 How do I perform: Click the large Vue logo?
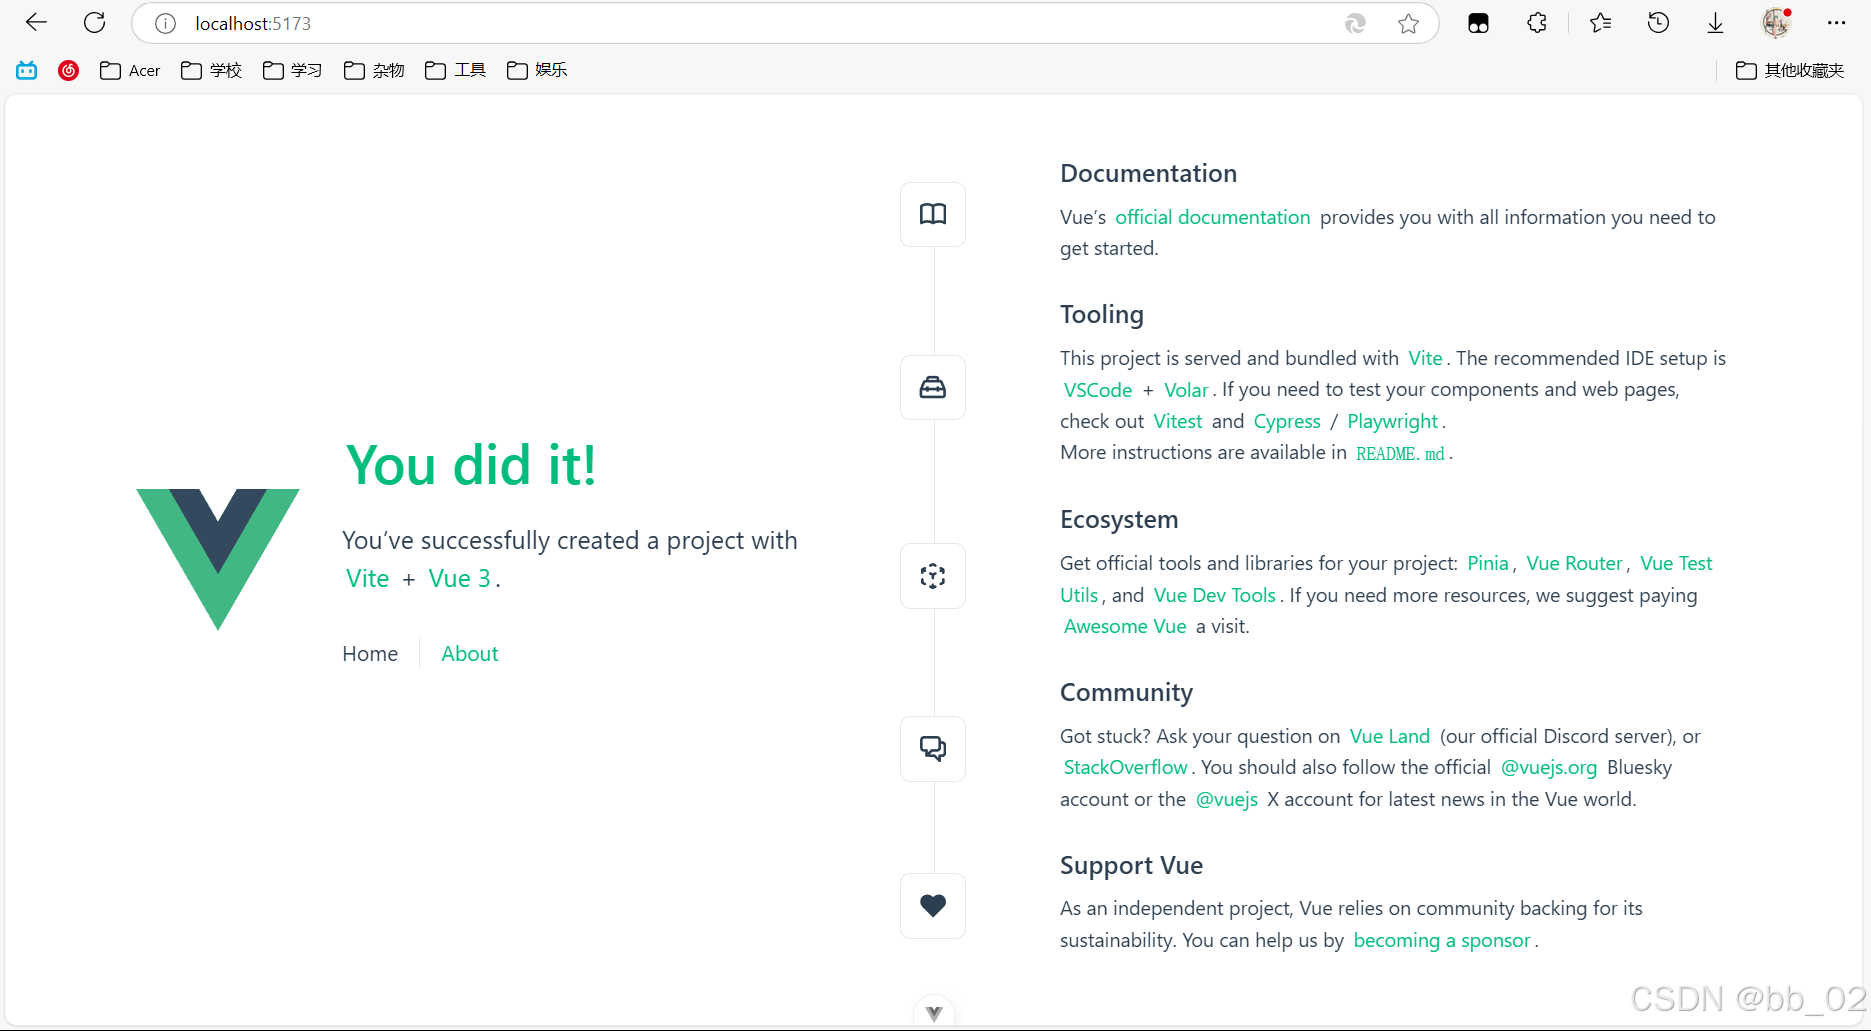[218, 559]
